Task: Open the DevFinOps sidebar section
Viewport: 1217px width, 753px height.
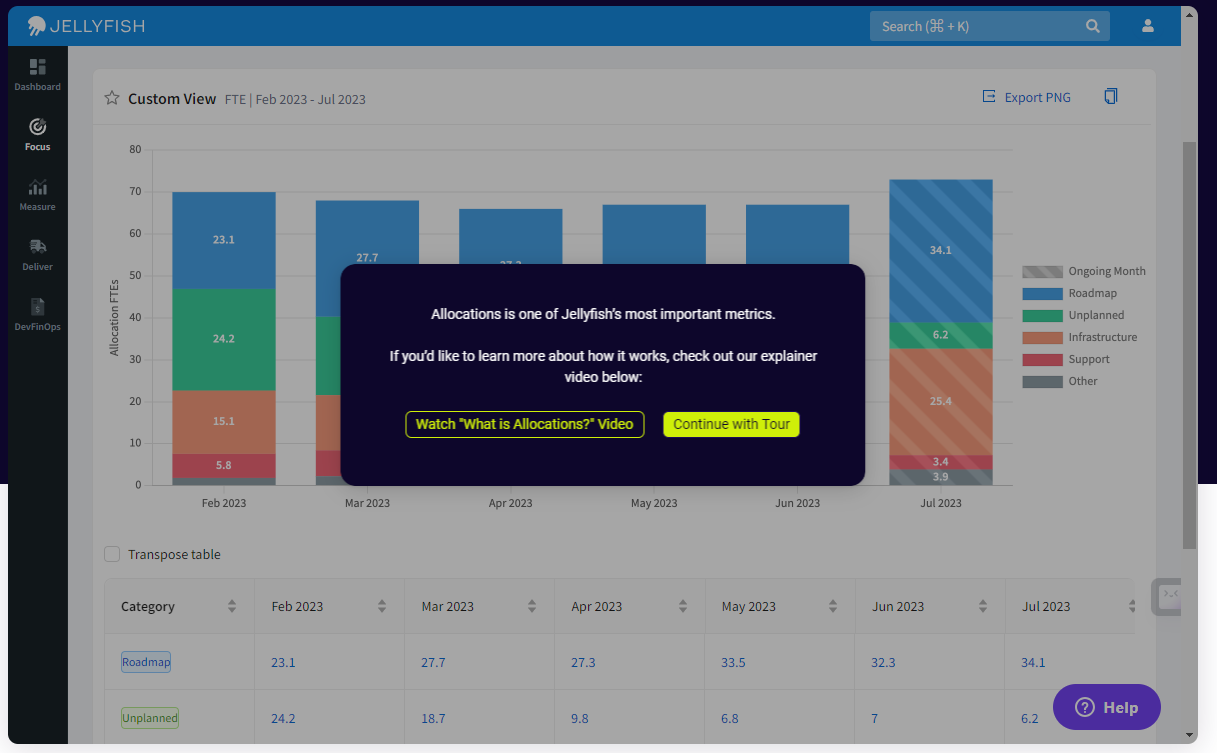Action: (x=37, y=315)
